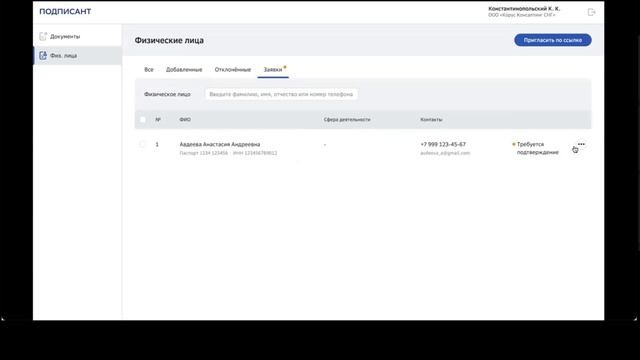Open Физ. лица in the sidebar

[x=77, y=56]
